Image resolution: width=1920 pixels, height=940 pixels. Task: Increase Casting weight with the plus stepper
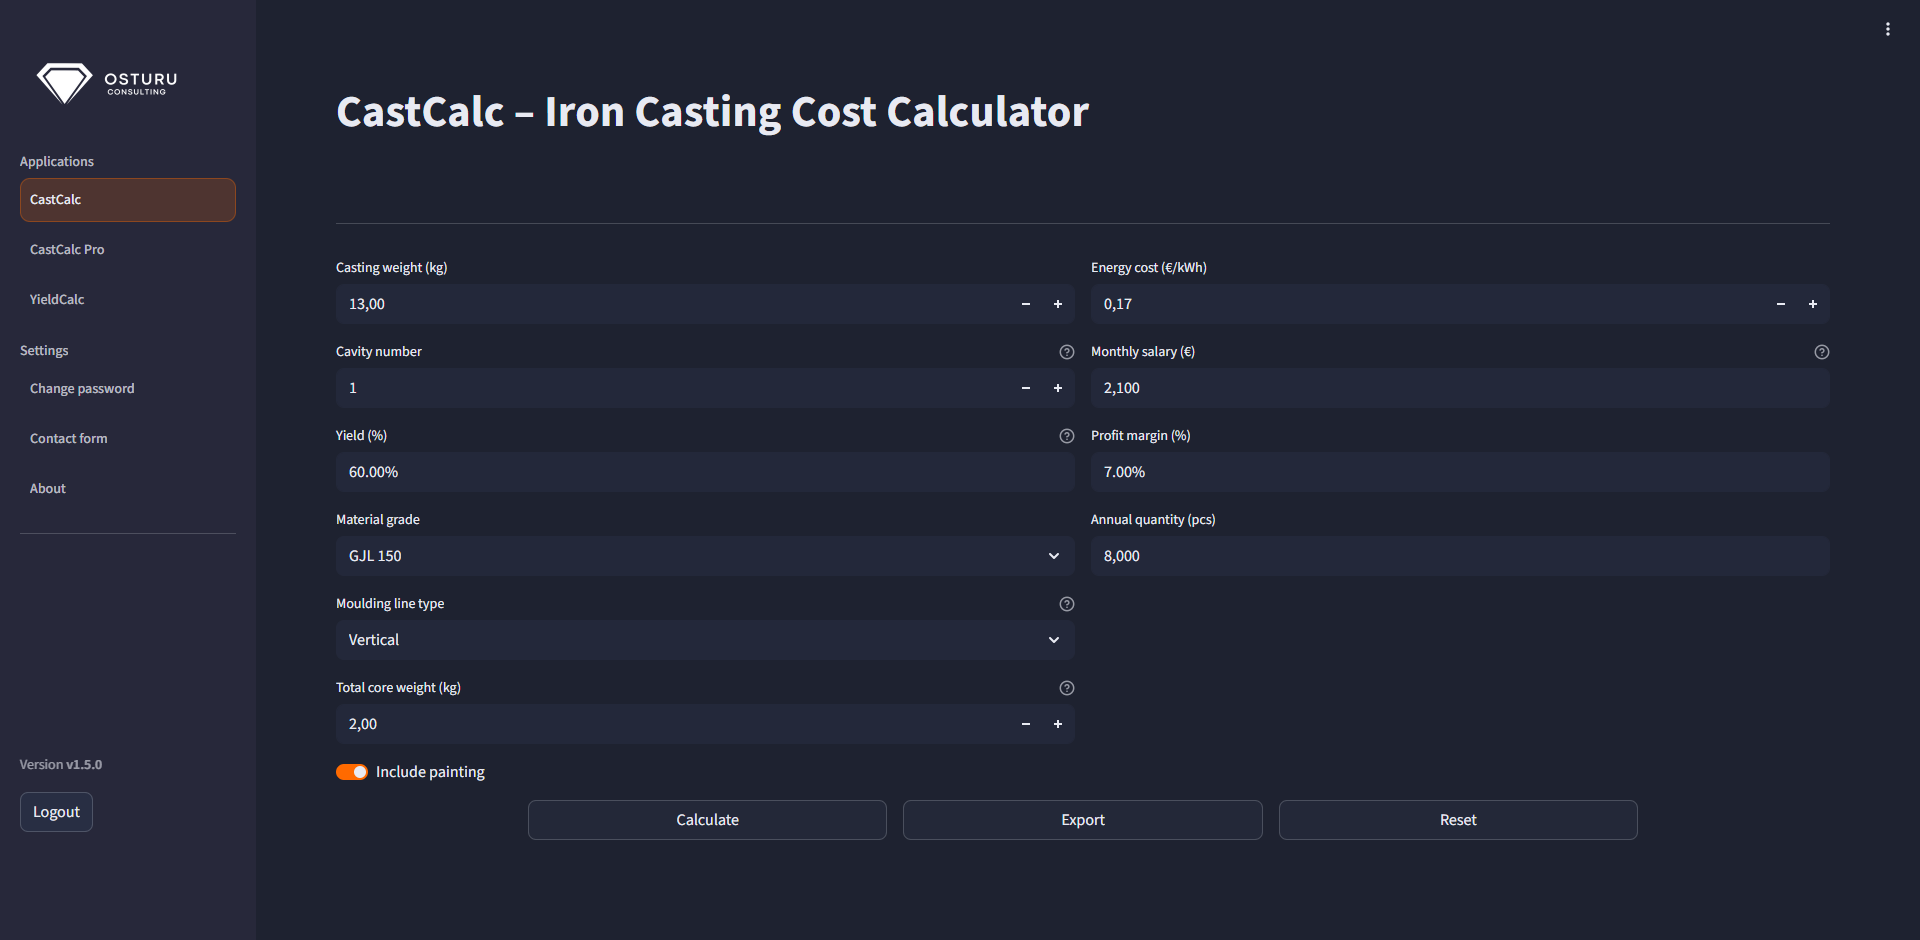tap(1058, 304)
